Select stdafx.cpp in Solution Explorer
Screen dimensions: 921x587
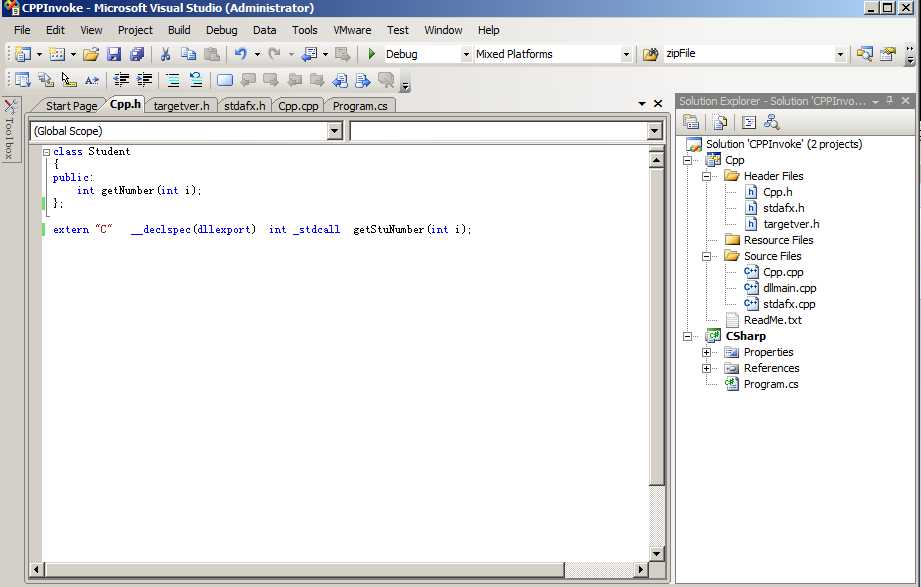[x=789, y=304]
